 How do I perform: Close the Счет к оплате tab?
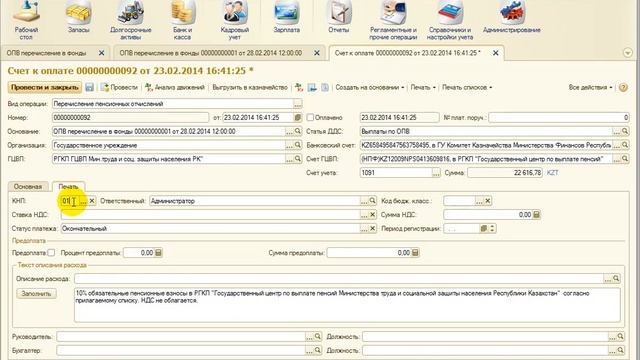tap(496, 53)
